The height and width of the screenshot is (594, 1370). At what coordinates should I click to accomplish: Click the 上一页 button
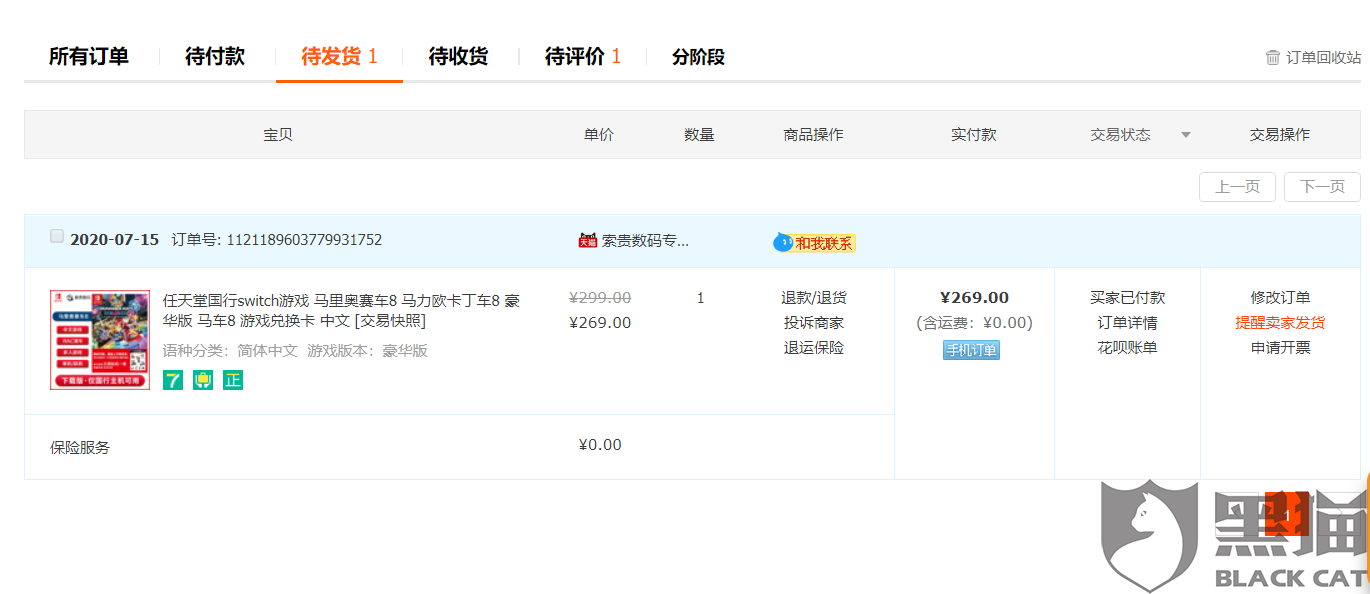pos(1237,187)
